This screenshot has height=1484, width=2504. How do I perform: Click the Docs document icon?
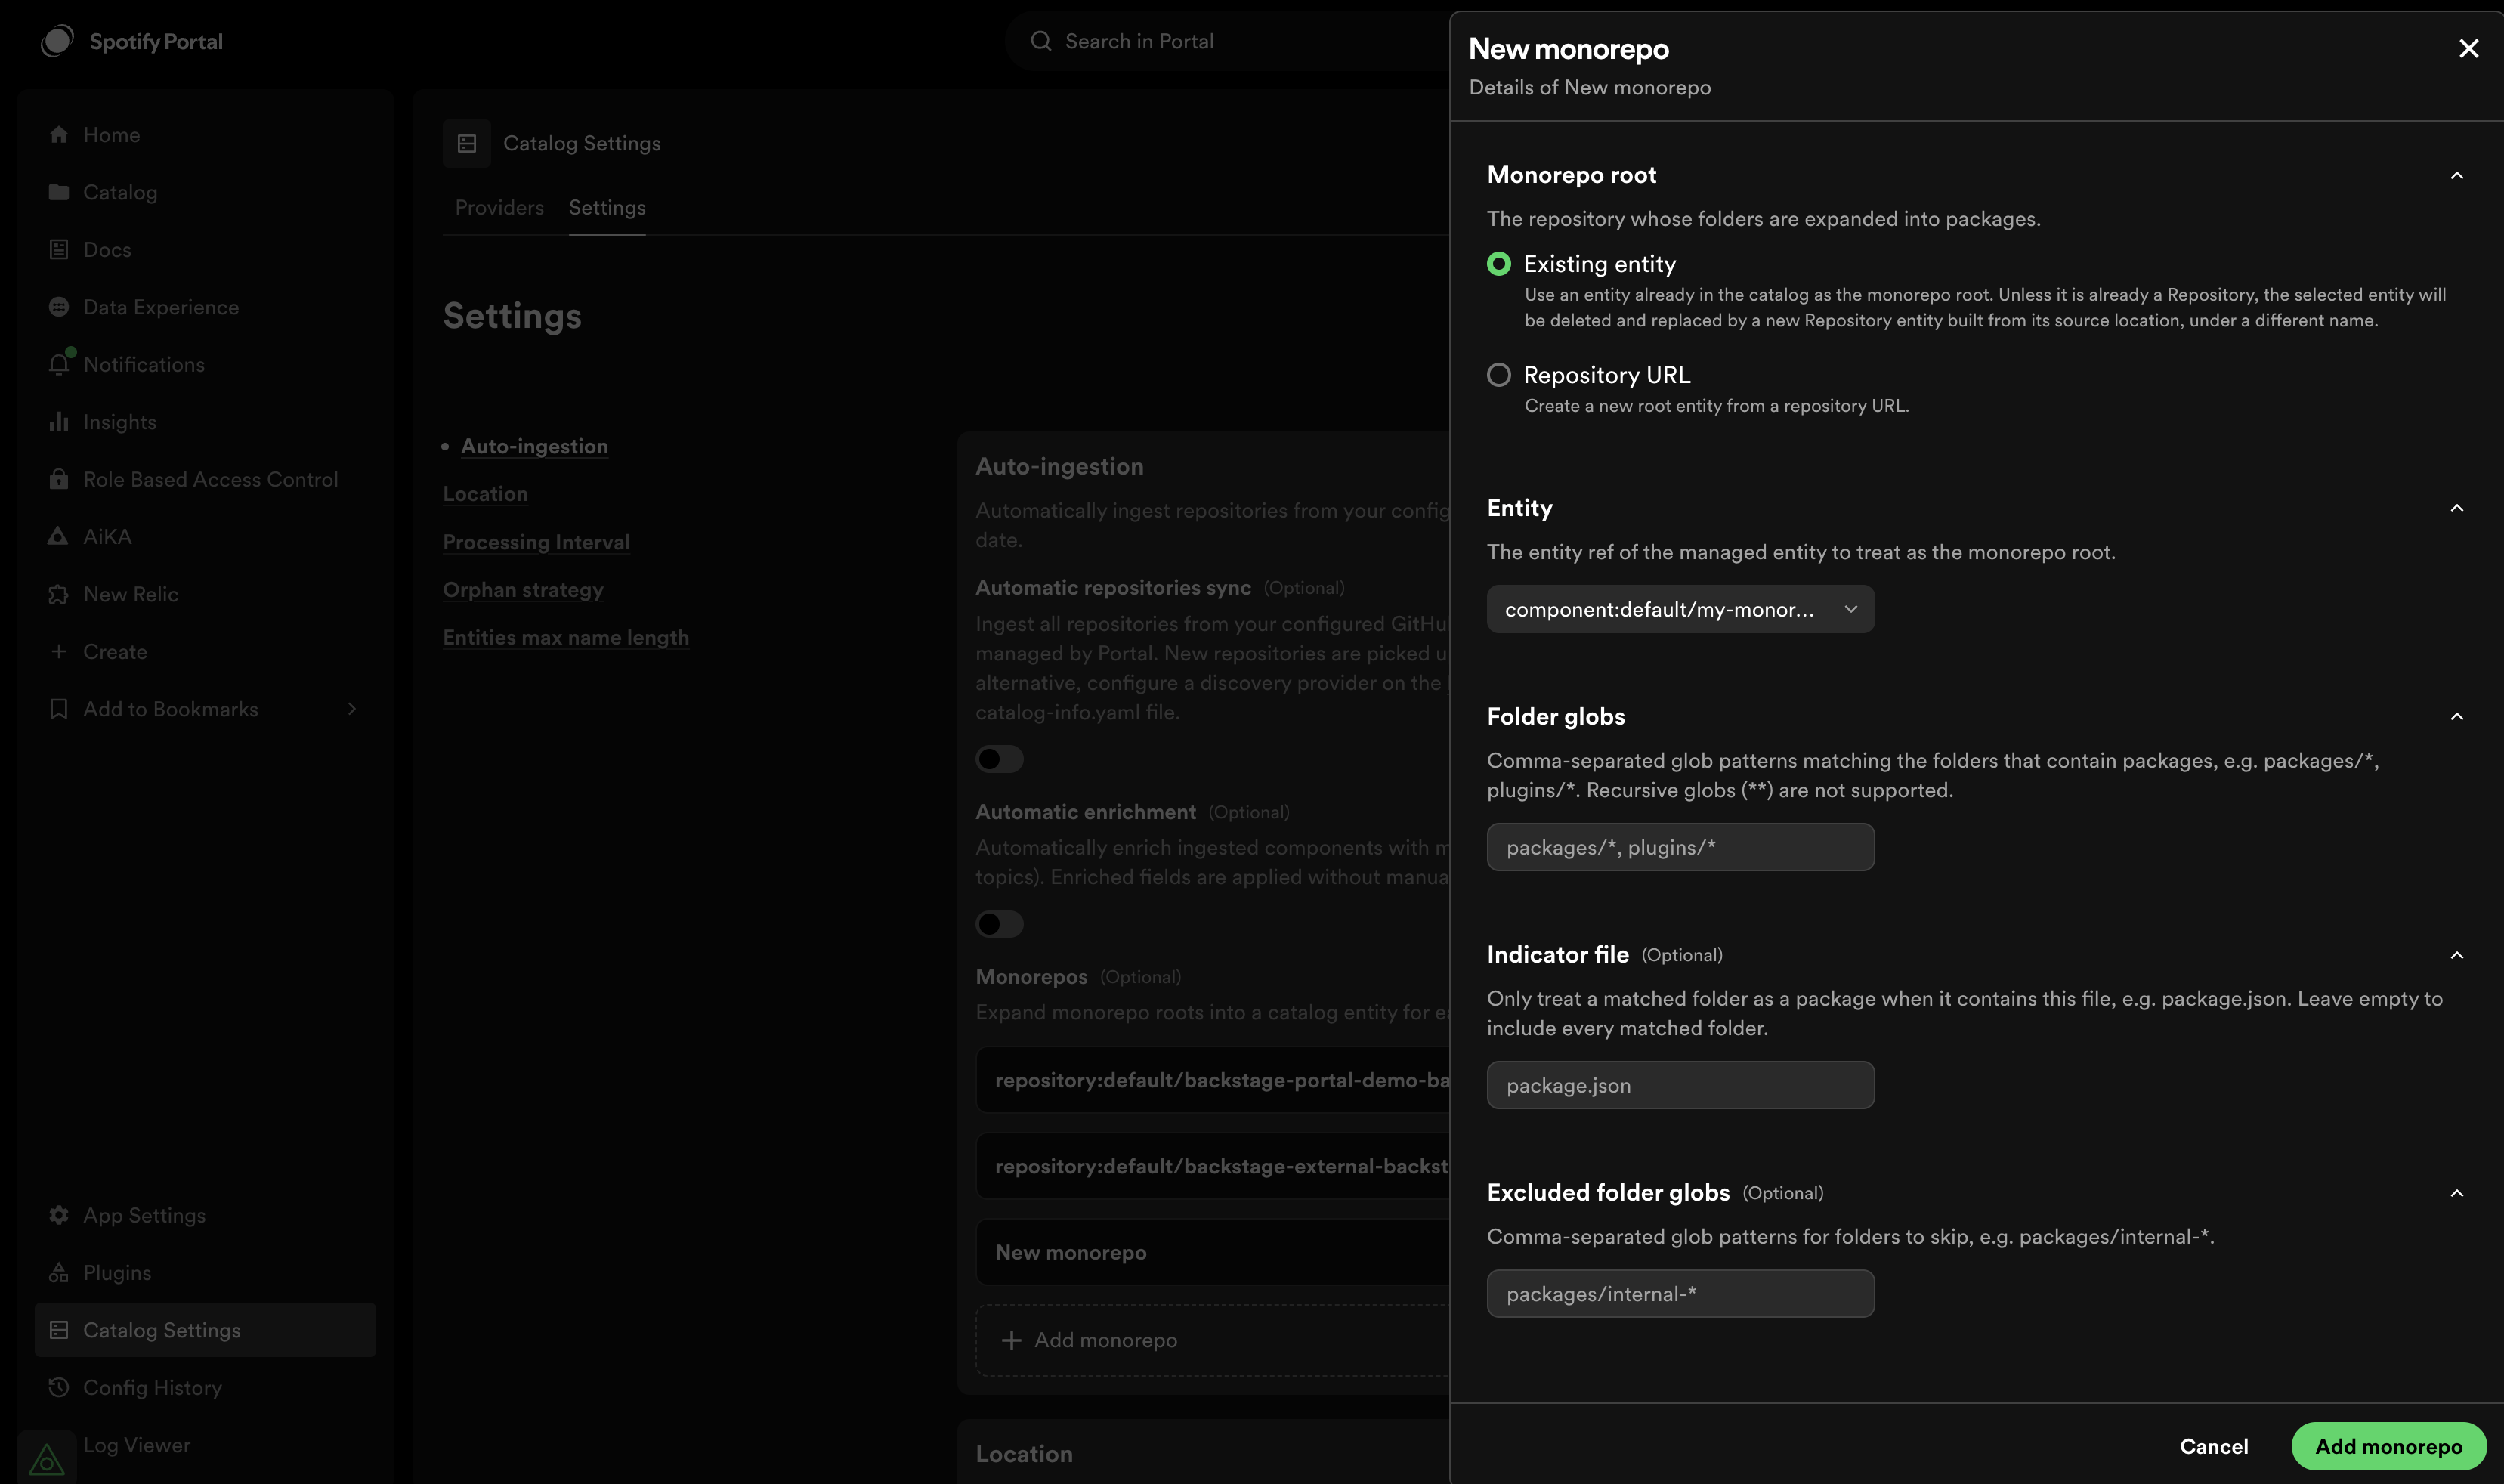(59, 250)
